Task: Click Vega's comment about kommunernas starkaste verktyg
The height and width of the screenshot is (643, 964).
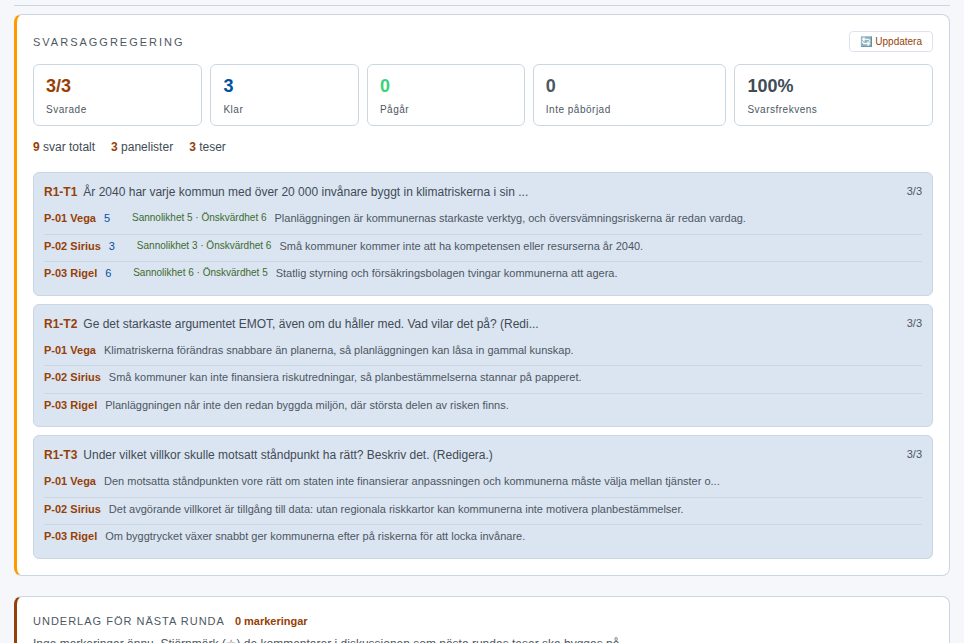Action: point(510,218)
